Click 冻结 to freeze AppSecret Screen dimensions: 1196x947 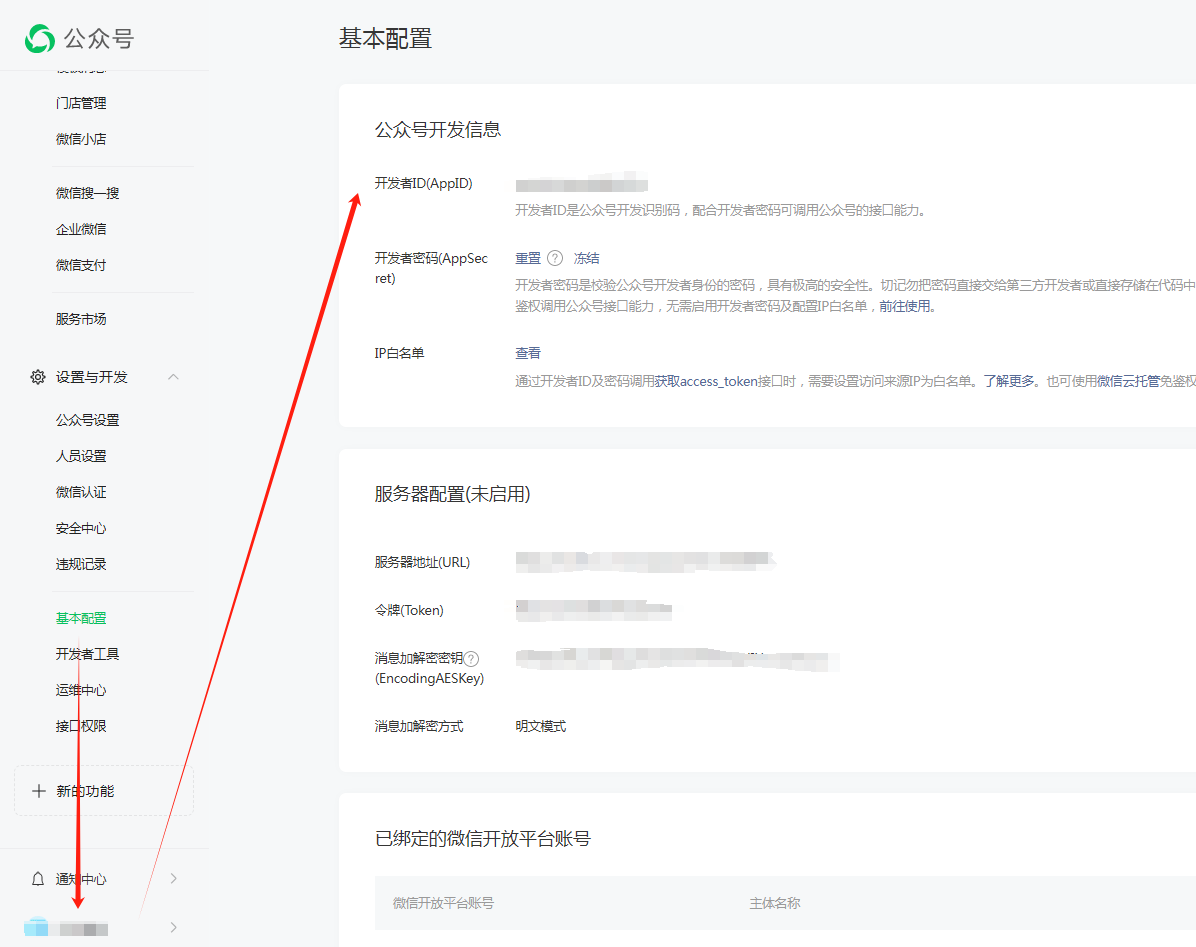coord(587,258)
